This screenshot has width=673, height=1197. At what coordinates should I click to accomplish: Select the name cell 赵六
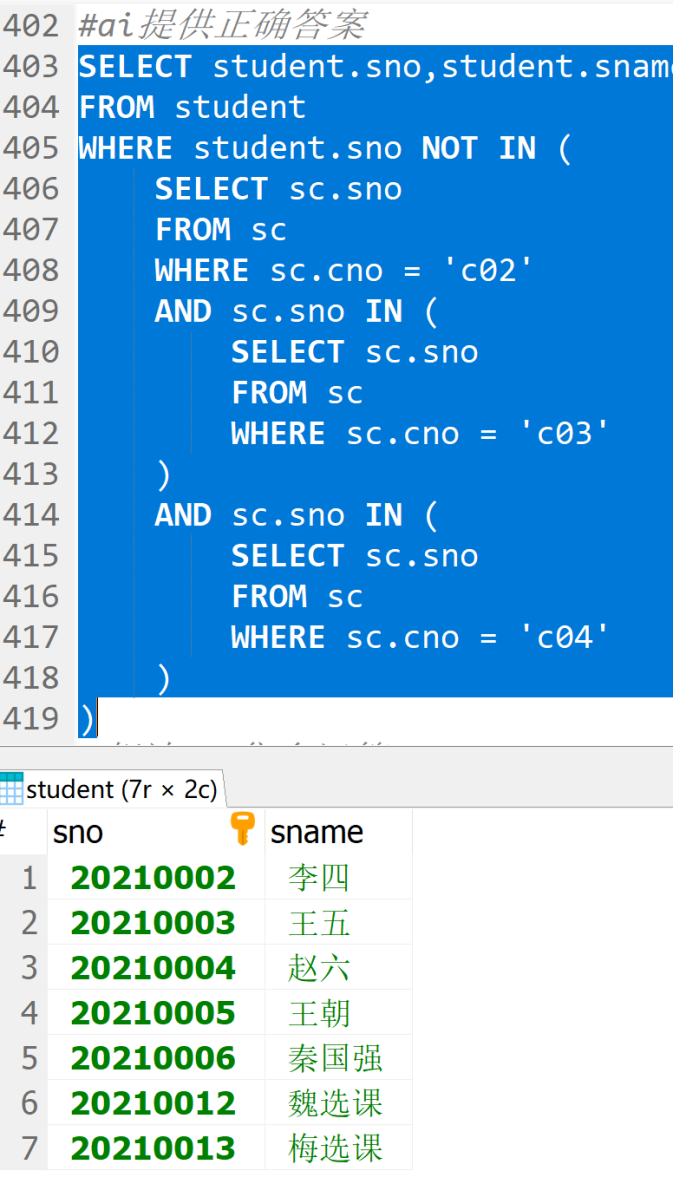point(338,968)
